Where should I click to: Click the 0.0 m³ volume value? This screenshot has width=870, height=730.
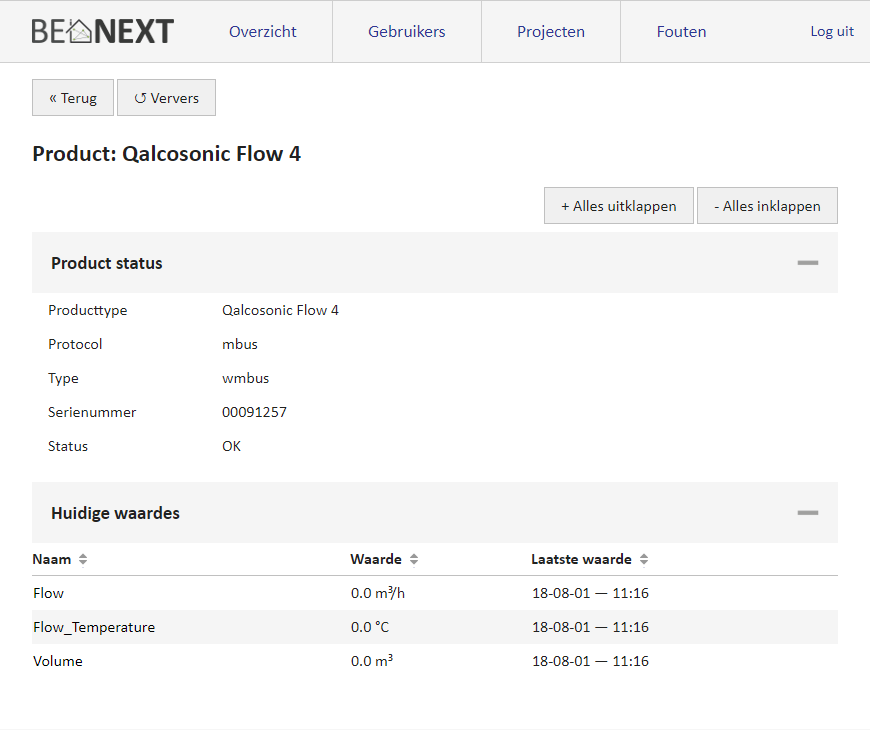coord(372,661)
